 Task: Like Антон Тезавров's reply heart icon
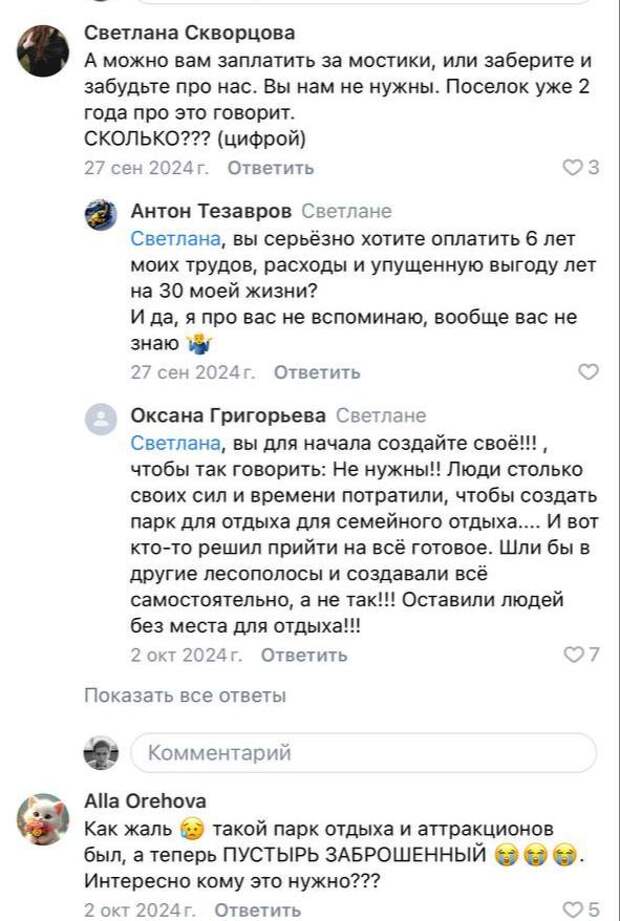coord(589,372)
